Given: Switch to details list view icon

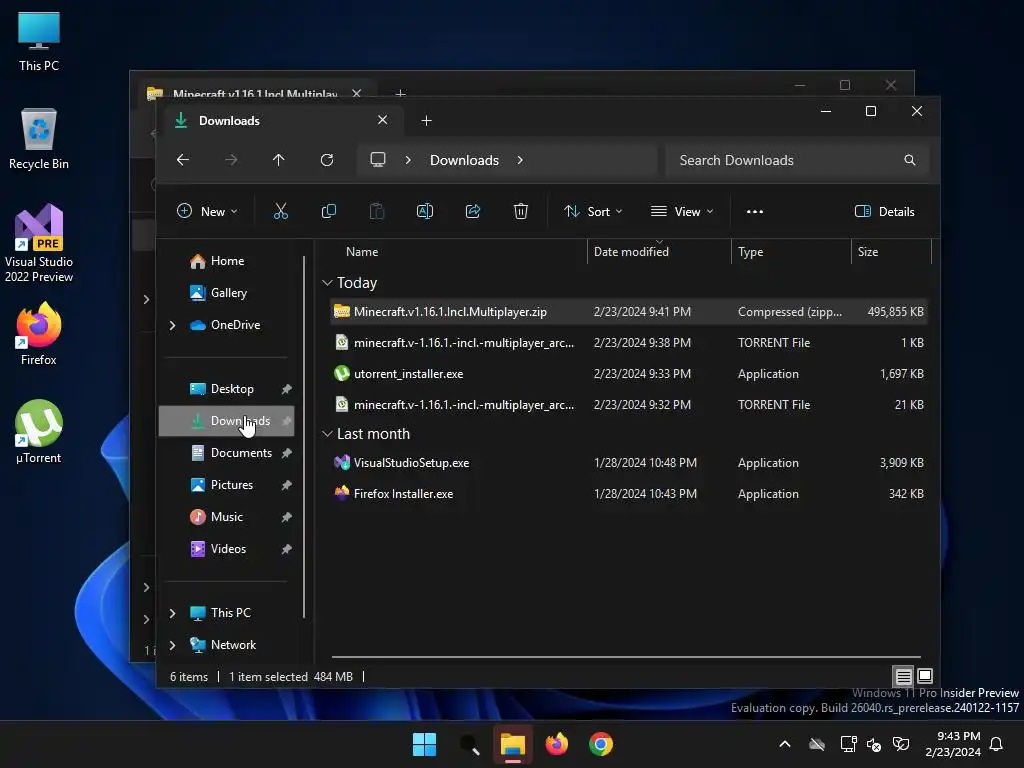Looking at the screenshot, I should pos(903,676).
